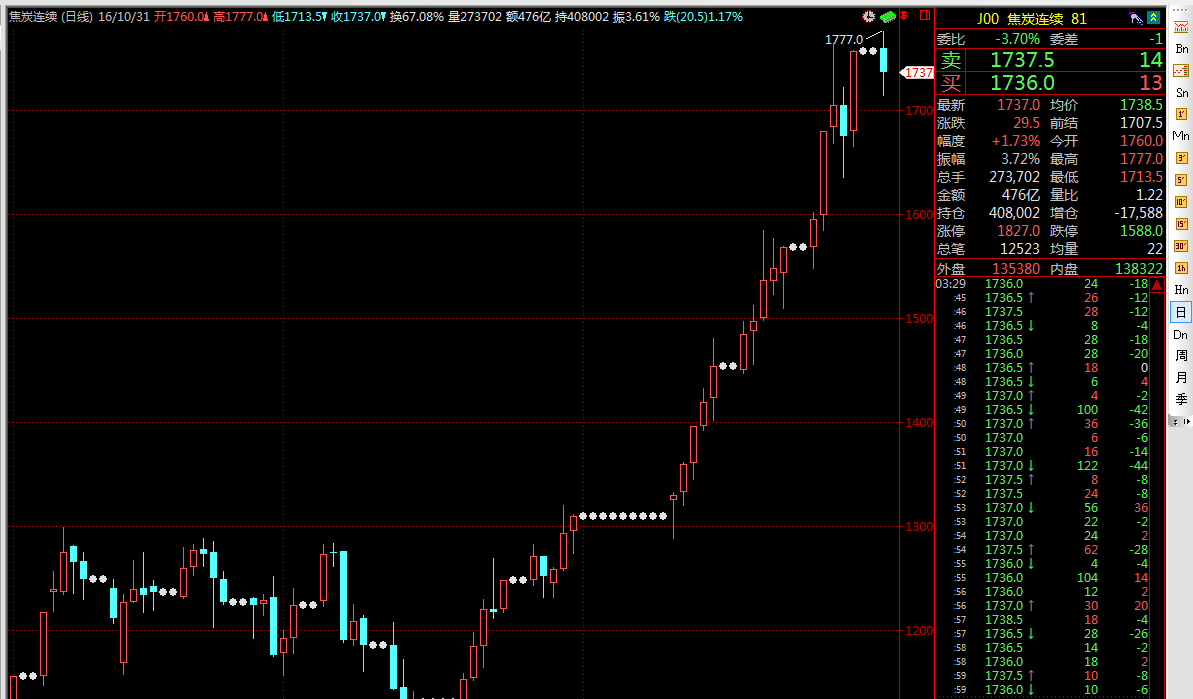Click the 总手 273,702 value
The image size is (1193, 699).
(x=1014, y=176)
